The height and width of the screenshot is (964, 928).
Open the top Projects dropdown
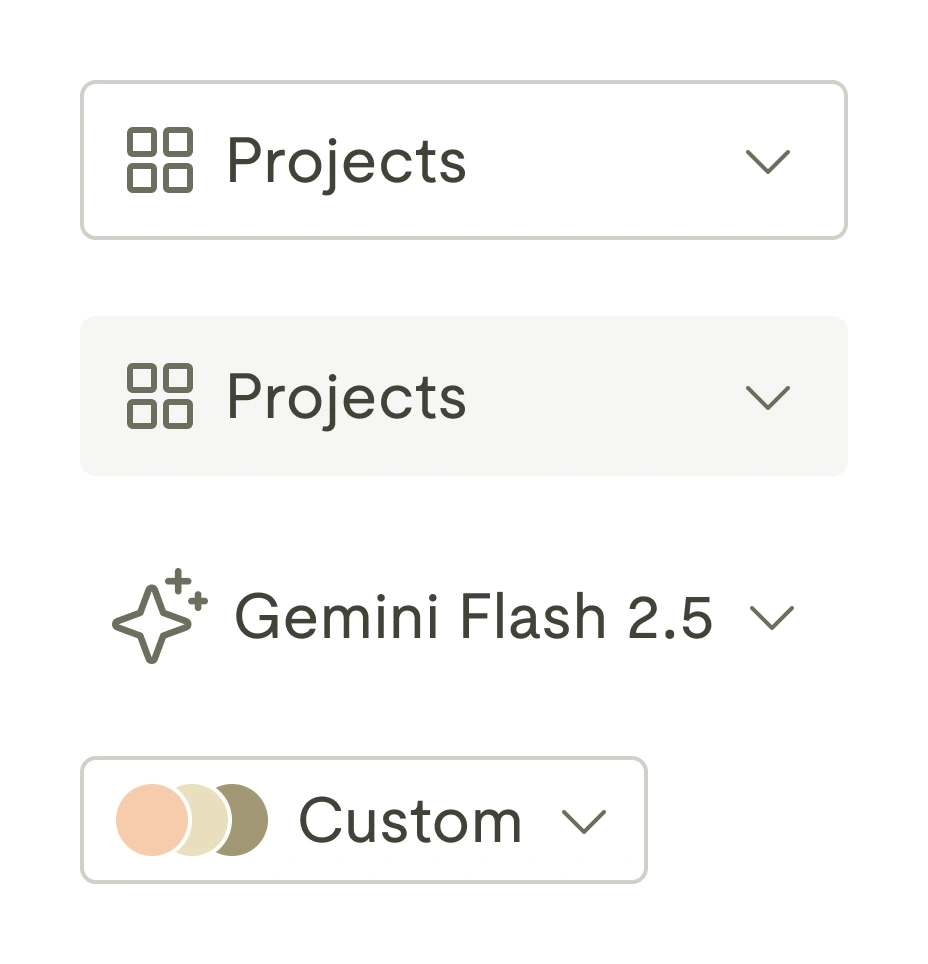[768, 161]
